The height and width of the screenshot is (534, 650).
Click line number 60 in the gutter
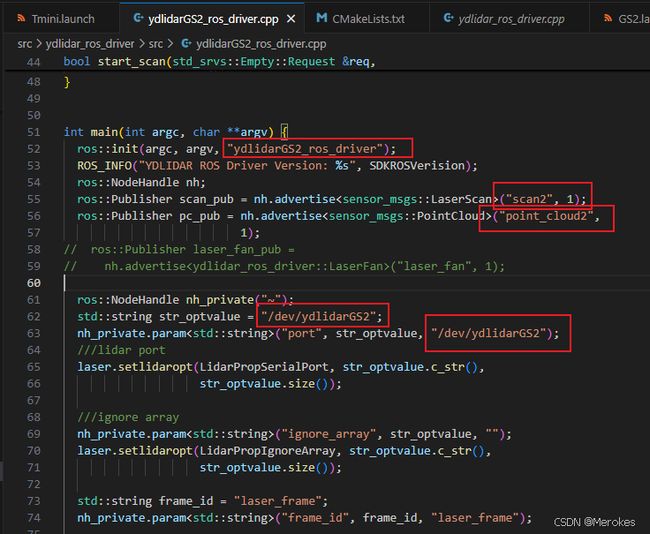pyautogui.click(x=34, y=283)
